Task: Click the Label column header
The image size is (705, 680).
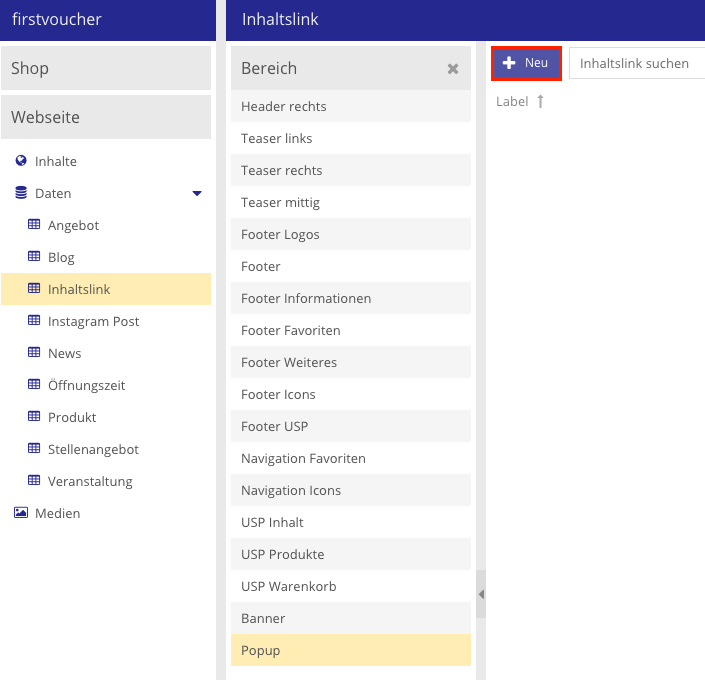Action: pyautogui.click(x=512, y=102)
